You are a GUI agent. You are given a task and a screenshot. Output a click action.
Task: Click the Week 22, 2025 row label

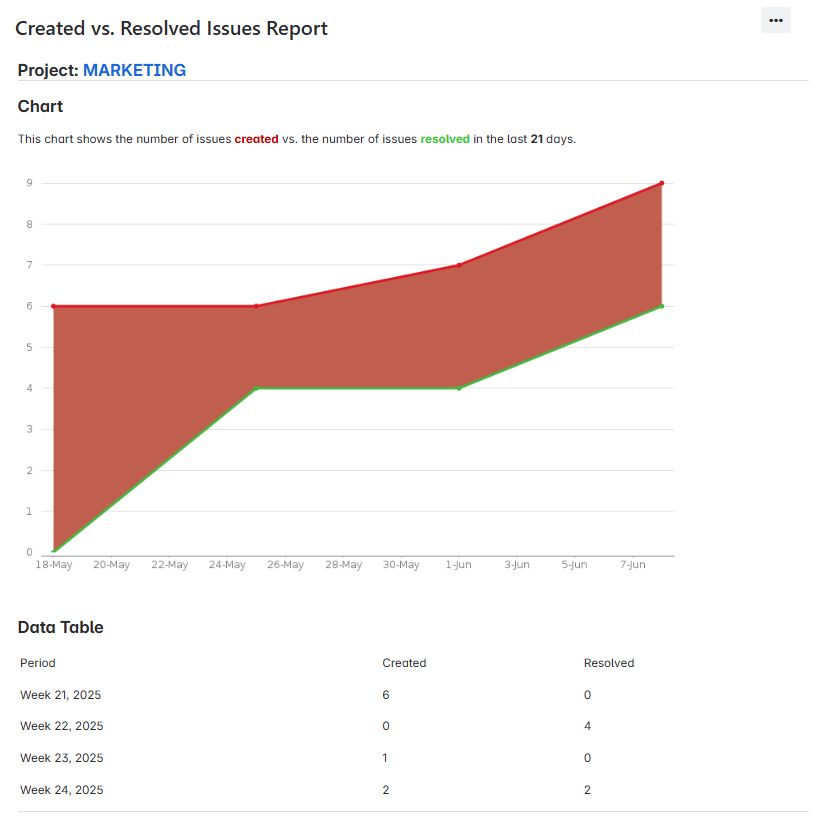point(61,726)
